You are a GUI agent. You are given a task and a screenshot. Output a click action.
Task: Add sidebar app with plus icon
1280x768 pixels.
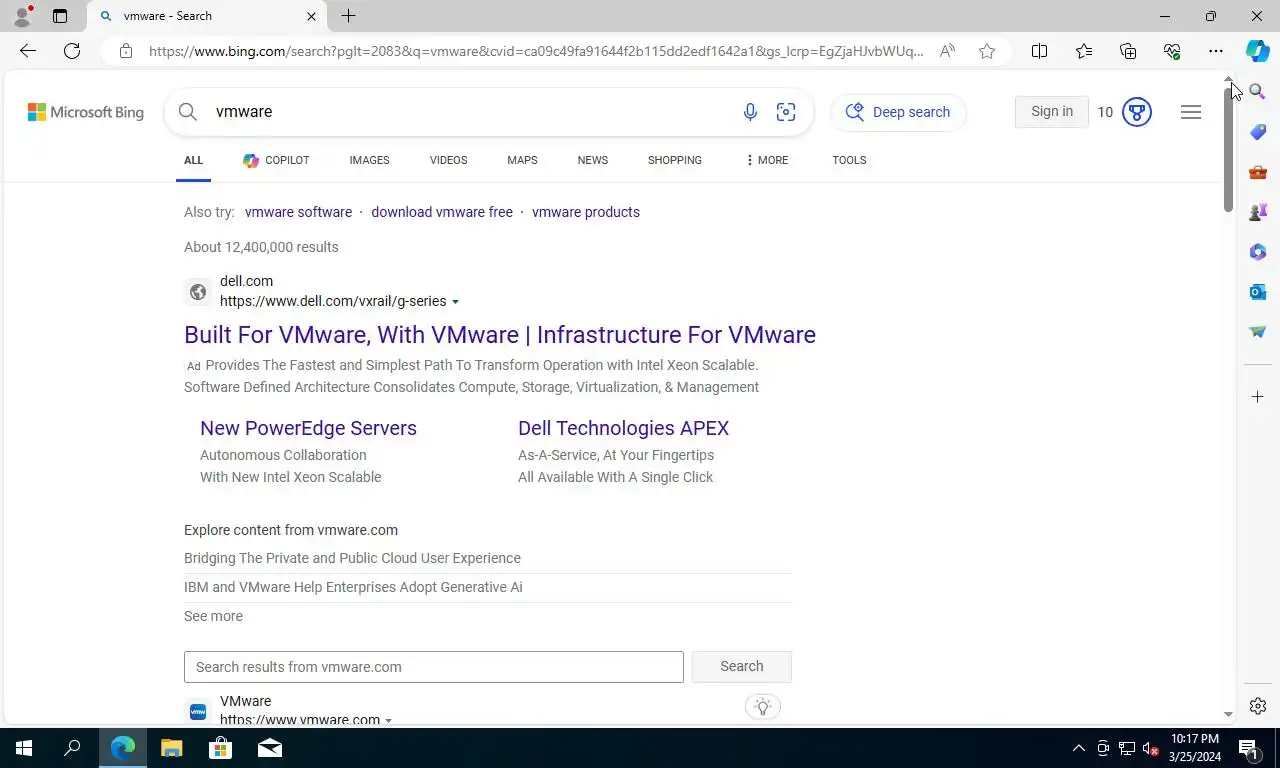[x=1258, y=397]
